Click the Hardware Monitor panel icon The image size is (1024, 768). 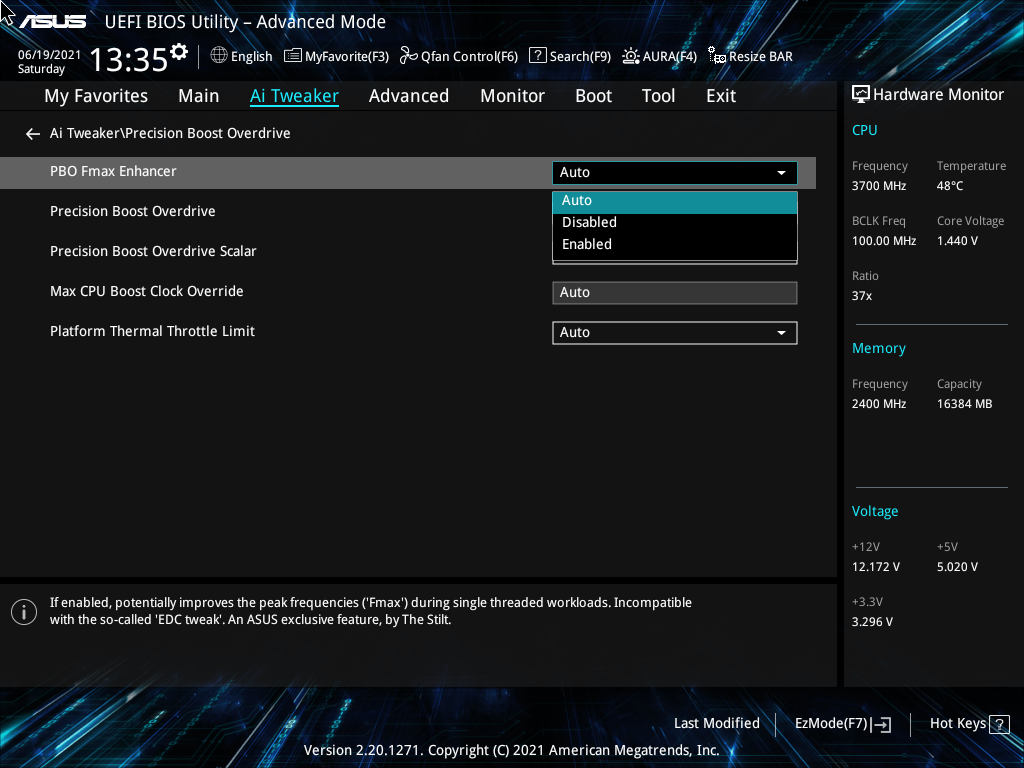coord(861,93)
